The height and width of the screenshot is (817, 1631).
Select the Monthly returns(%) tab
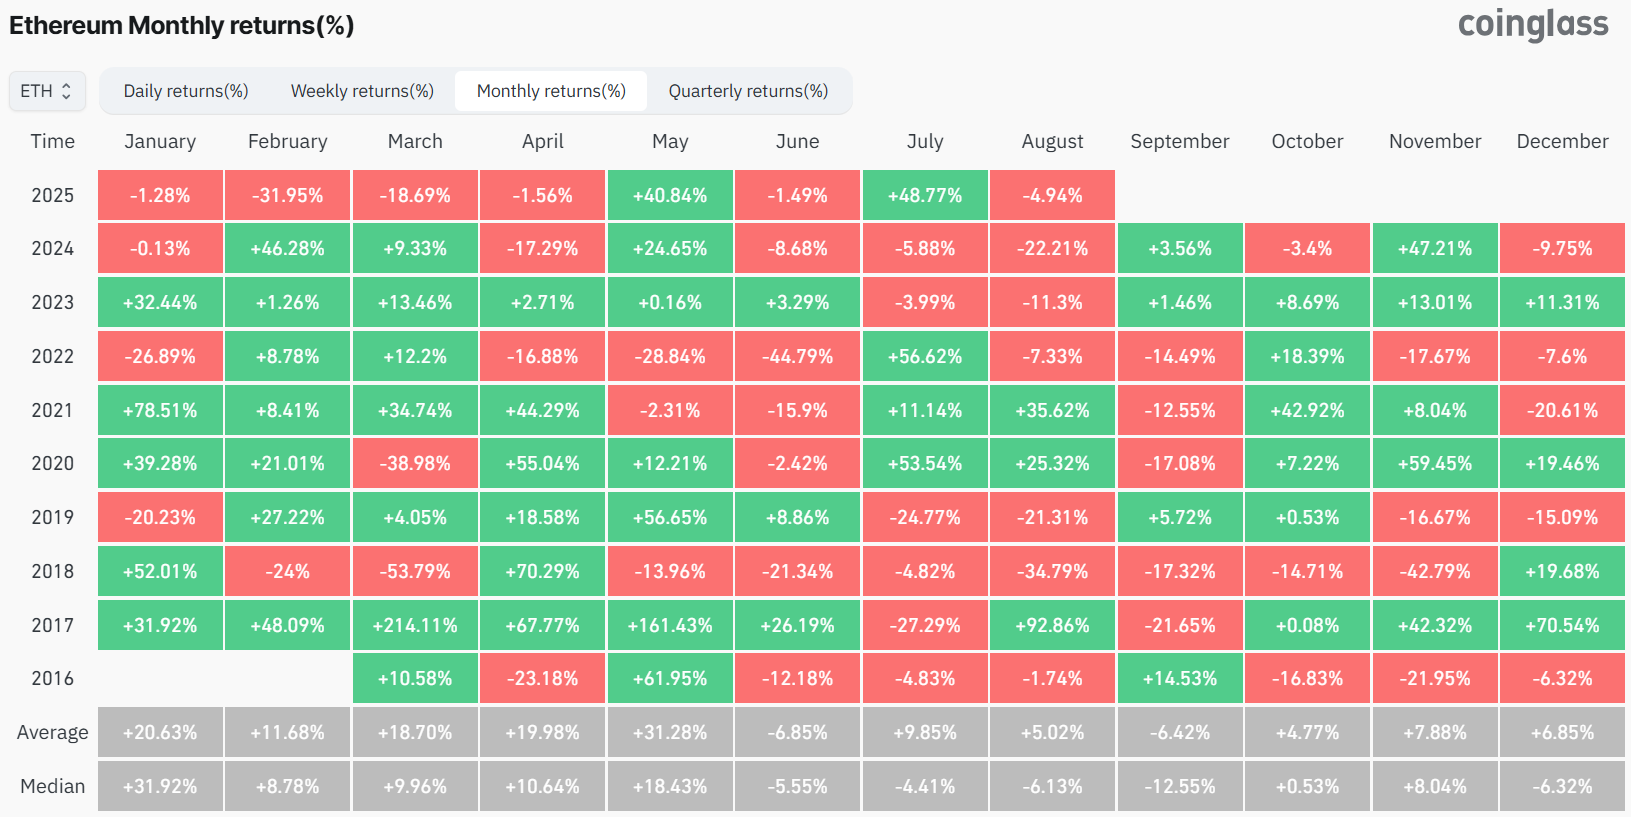pos(551,91)
